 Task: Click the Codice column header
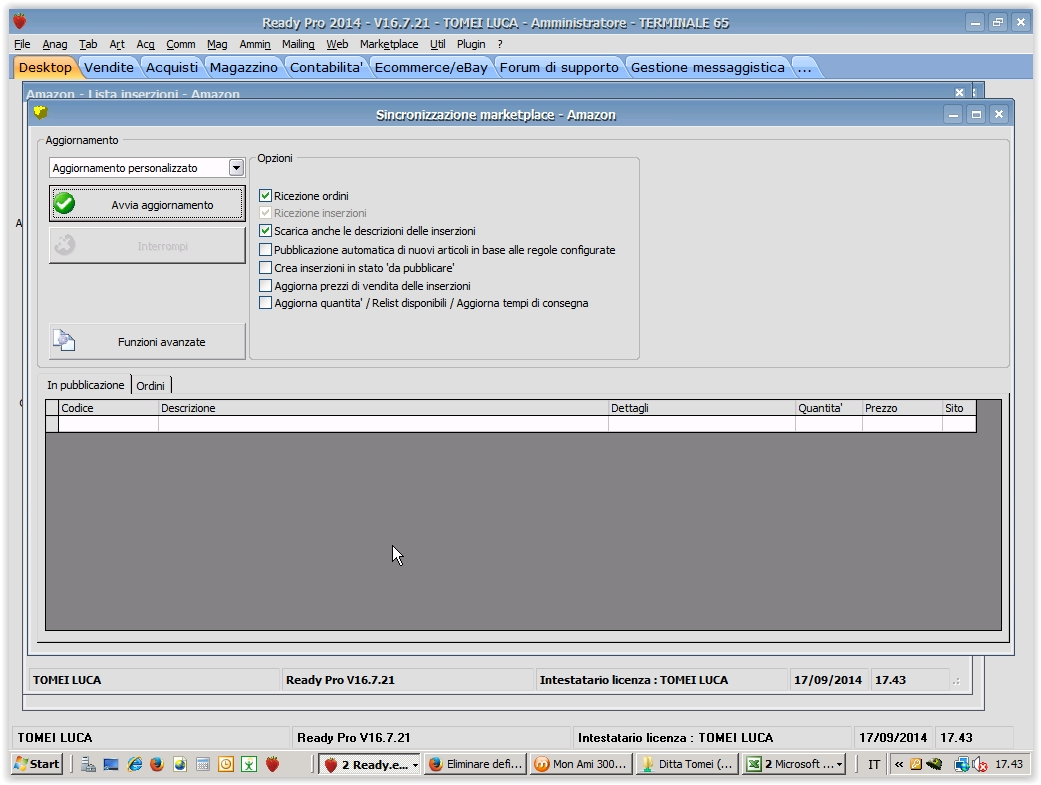(108, 408)
